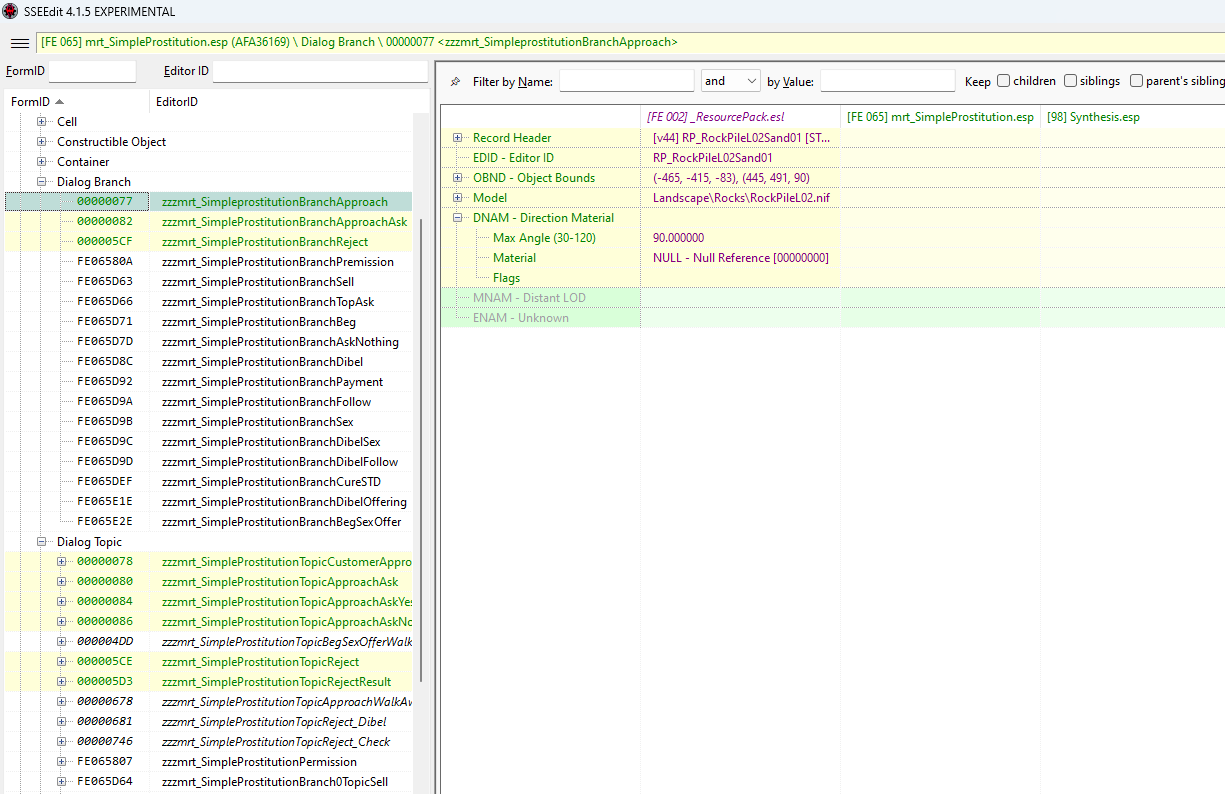
Task: Select record FE065D71 BranchBeg
Action: [x=208, y=322]
